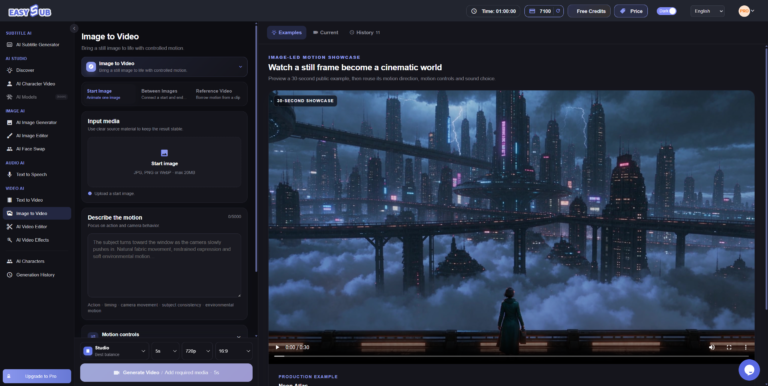Open the 720p resolution dropdown
The height and width of the screenshot is (386, 768).
click(x=197, y=351)
